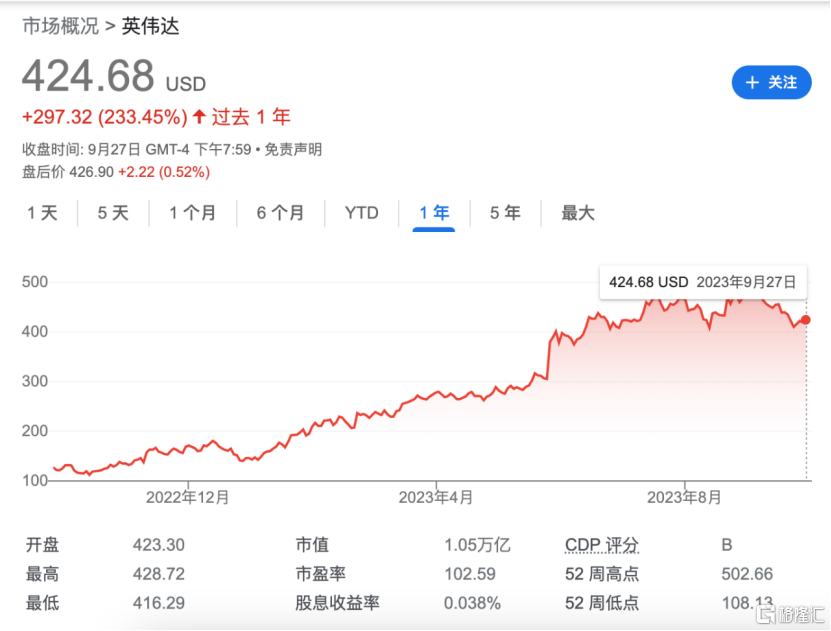The image size is (831, 631).
Task: Click the 市盈率 value 102.59
Action: (470, 574)
